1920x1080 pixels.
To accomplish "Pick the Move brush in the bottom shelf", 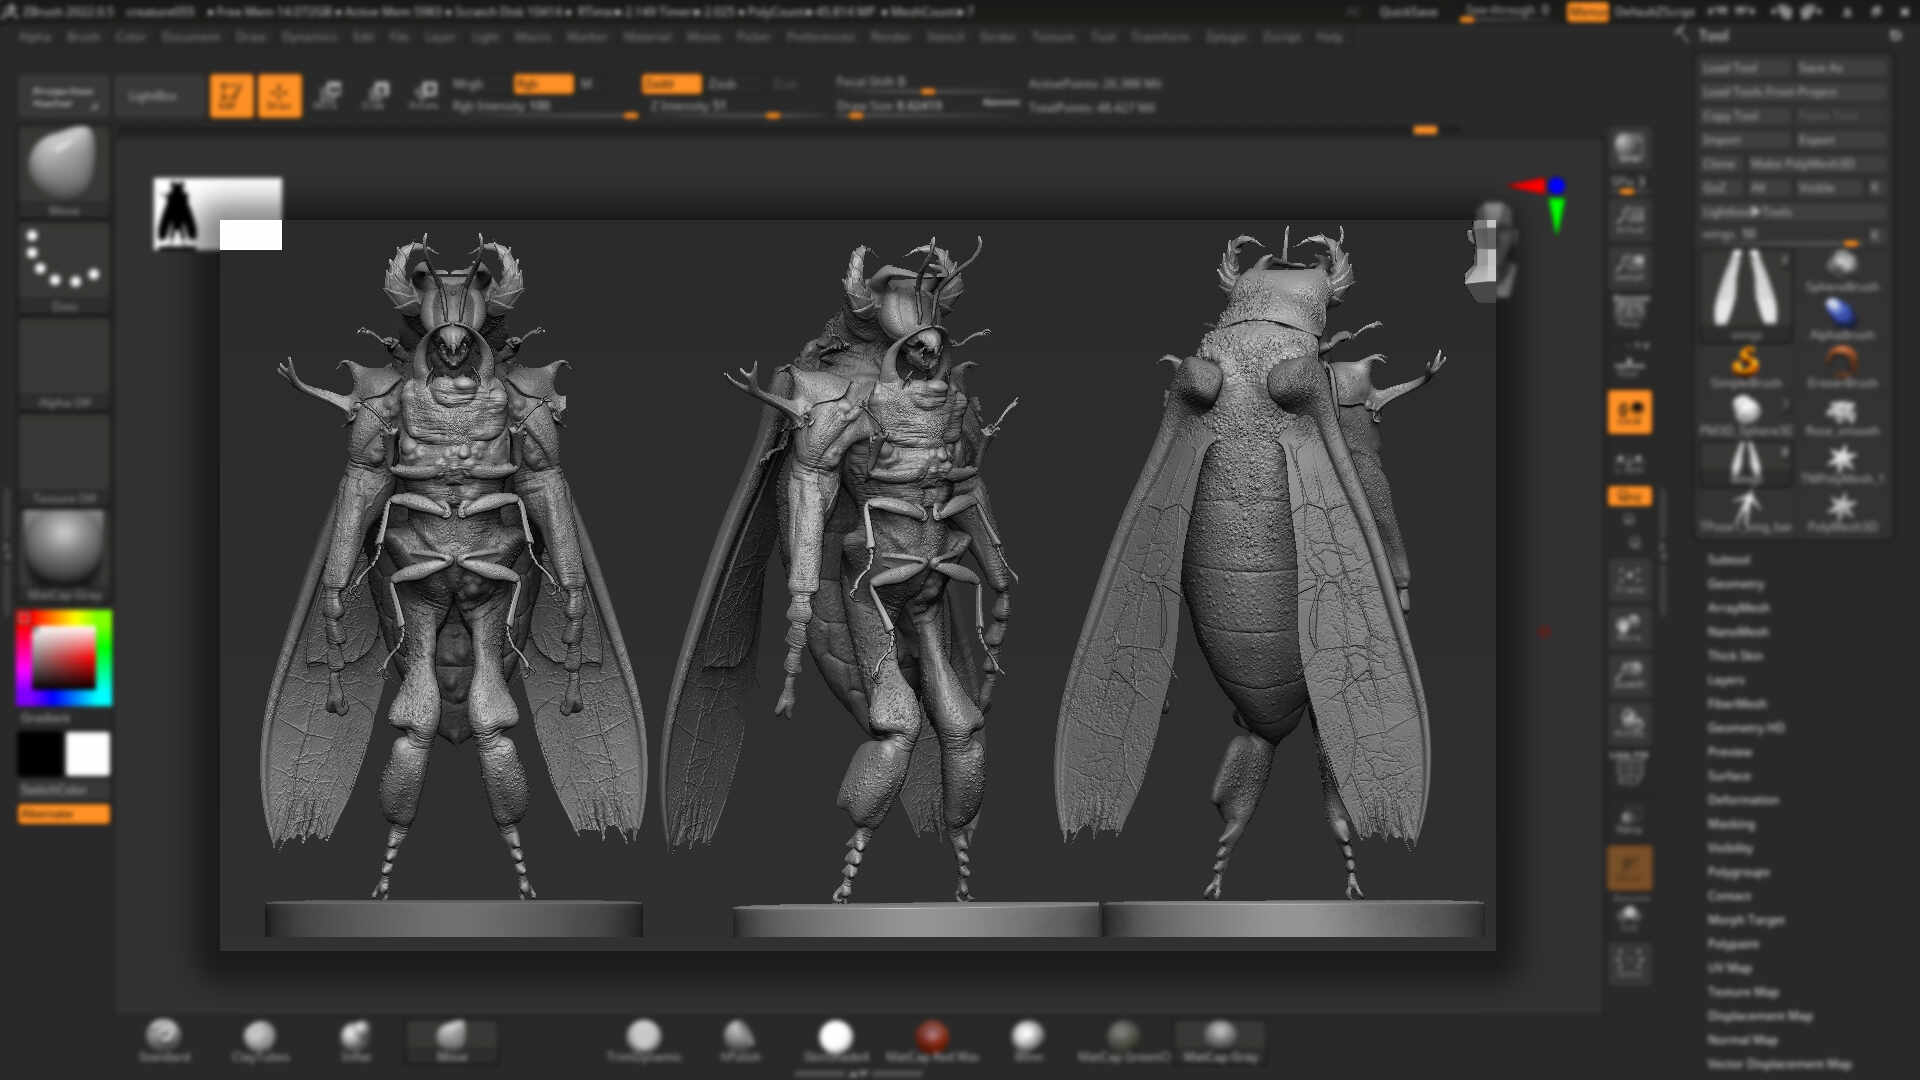I will pos(452,1040).
